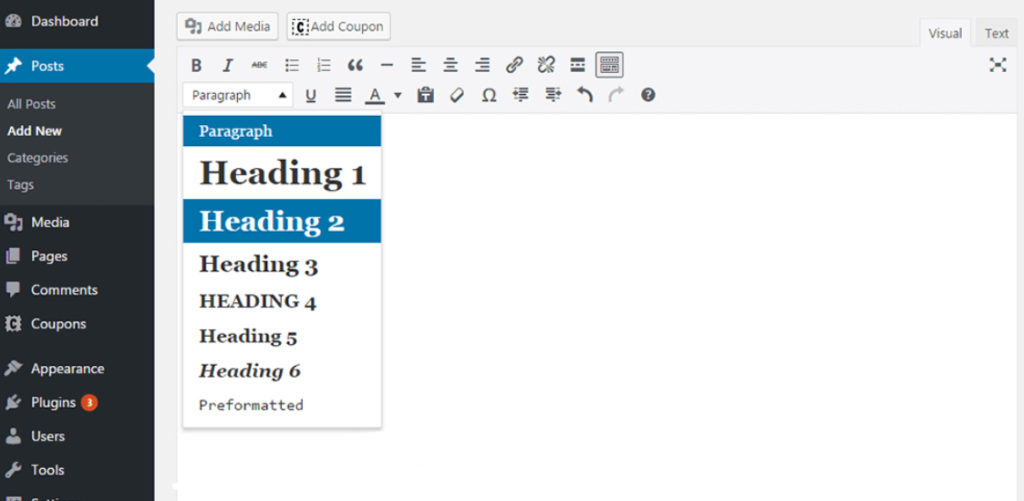Collapse the Paragraph format dropdown

(238, 95)
